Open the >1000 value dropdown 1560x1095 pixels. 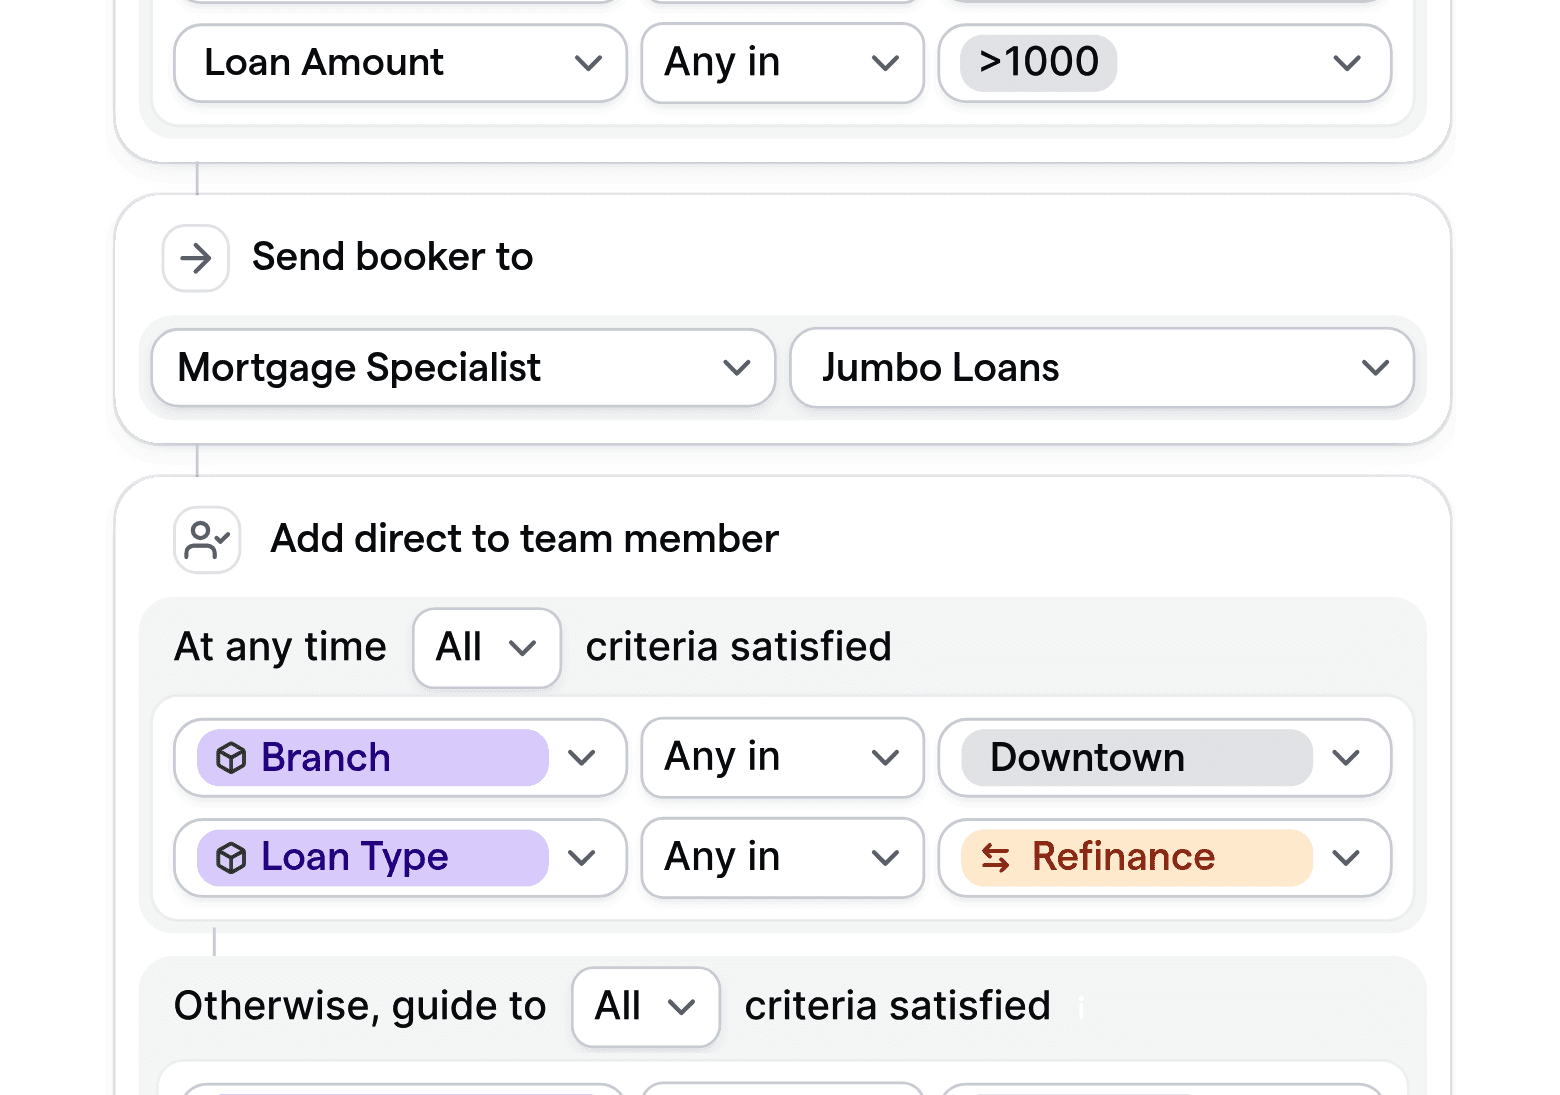click(1346, 63)
